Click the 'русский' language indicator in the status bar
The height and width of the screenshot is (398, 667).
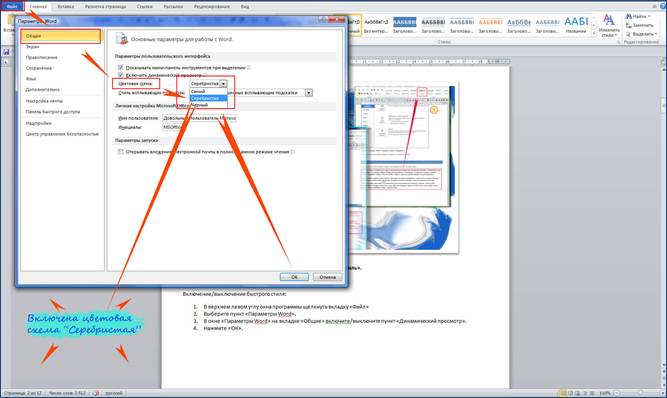pos(114,393)
